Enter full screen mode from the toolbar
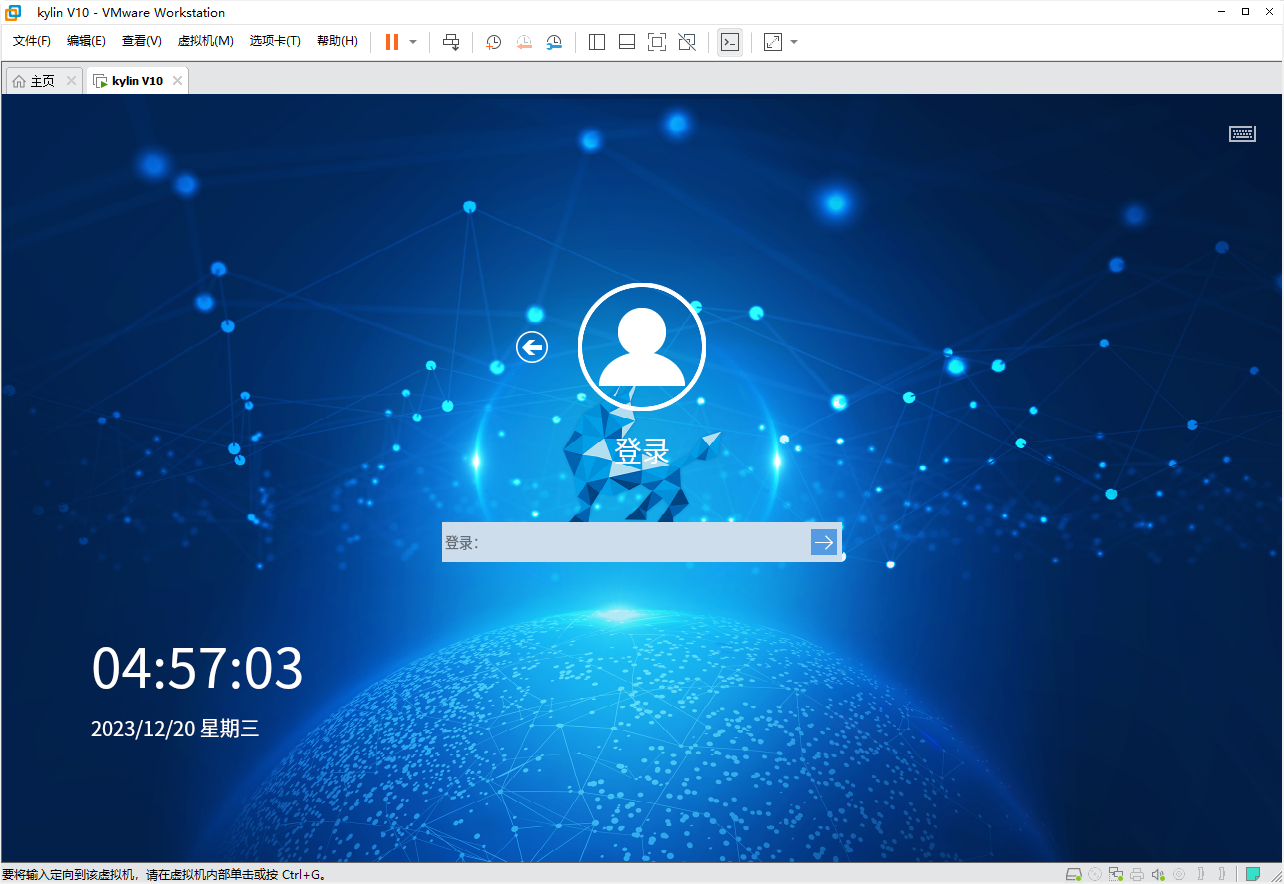 (x=657, y=42)
